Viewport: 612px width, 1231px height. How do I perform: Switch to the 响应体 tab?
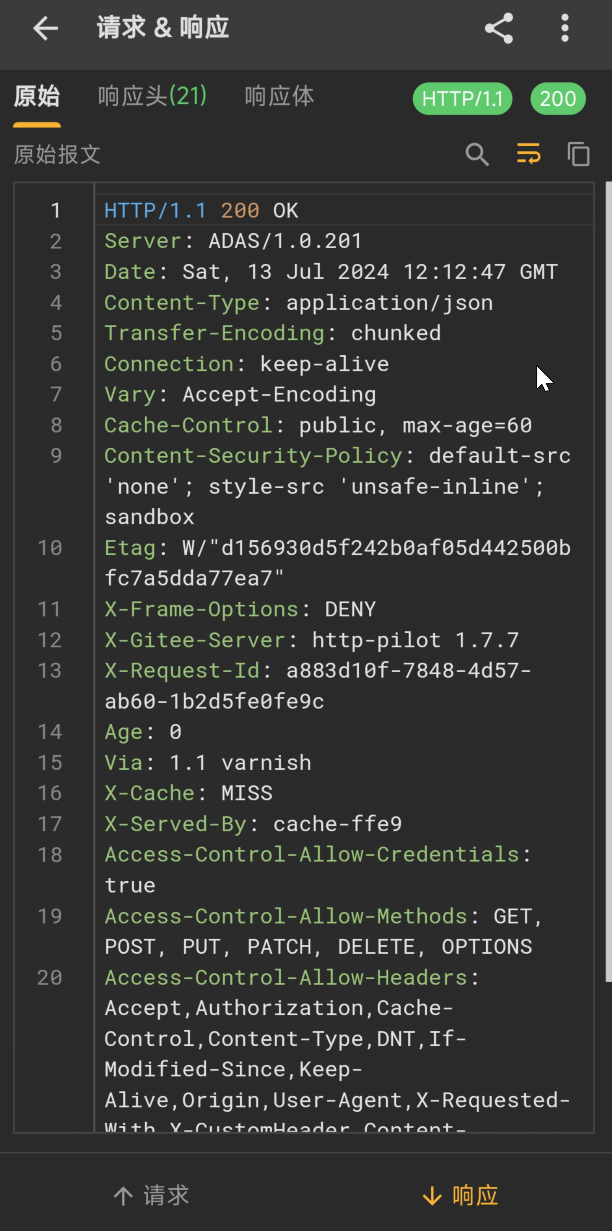point(280,97)
